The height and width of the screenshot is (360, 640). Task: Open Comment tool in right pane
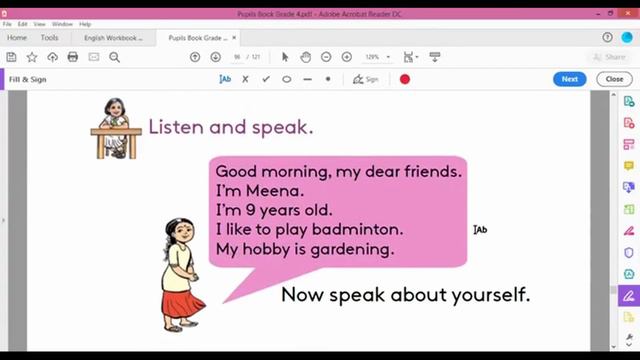coord(629,166)
